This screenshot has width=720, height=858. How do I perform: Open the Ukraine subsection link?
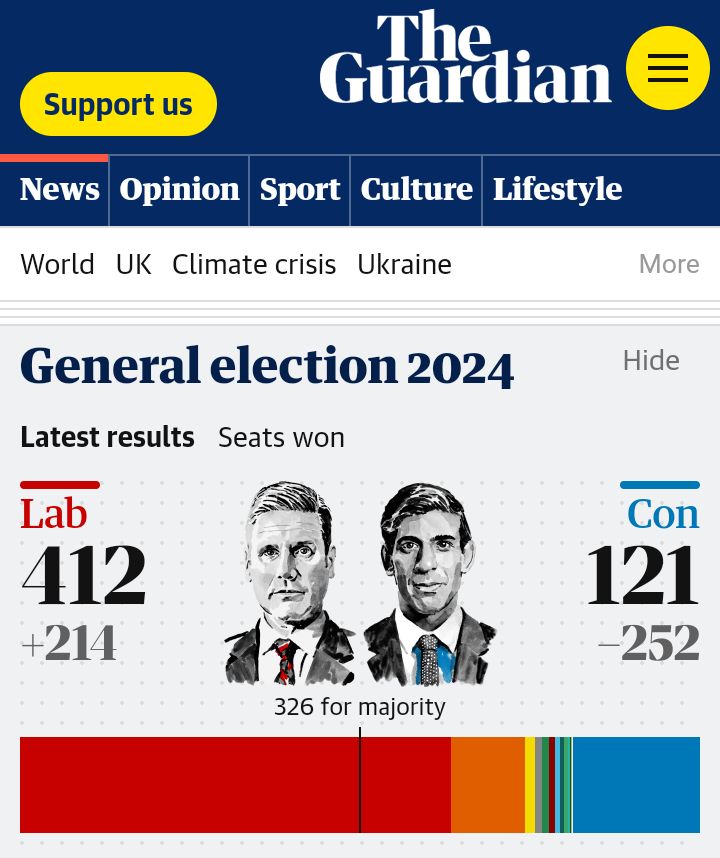tap(404, 264)
